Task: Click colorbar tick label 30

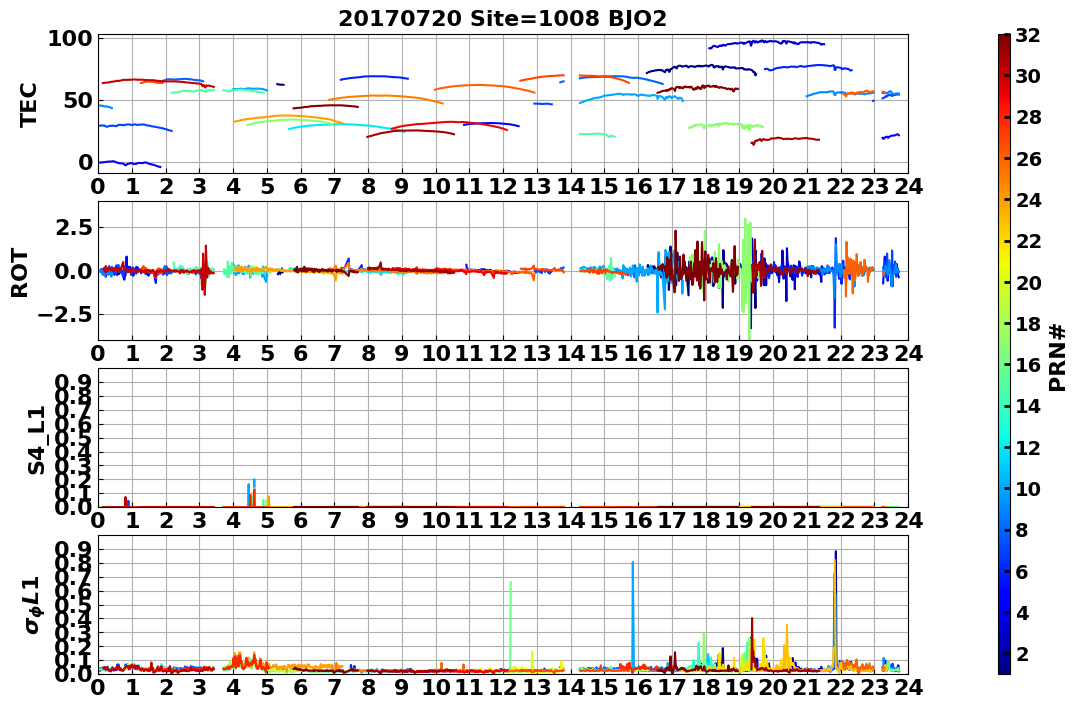Action: tap(1028, 76)
